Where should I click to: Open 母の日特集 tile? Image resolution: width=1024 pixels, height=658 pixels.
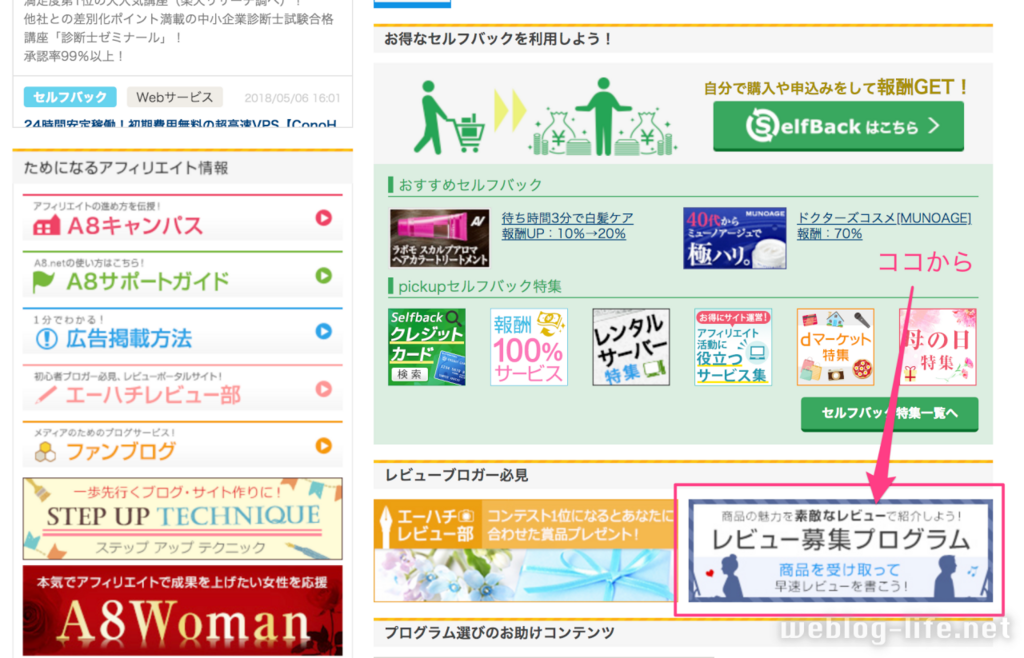coord(937,347)
